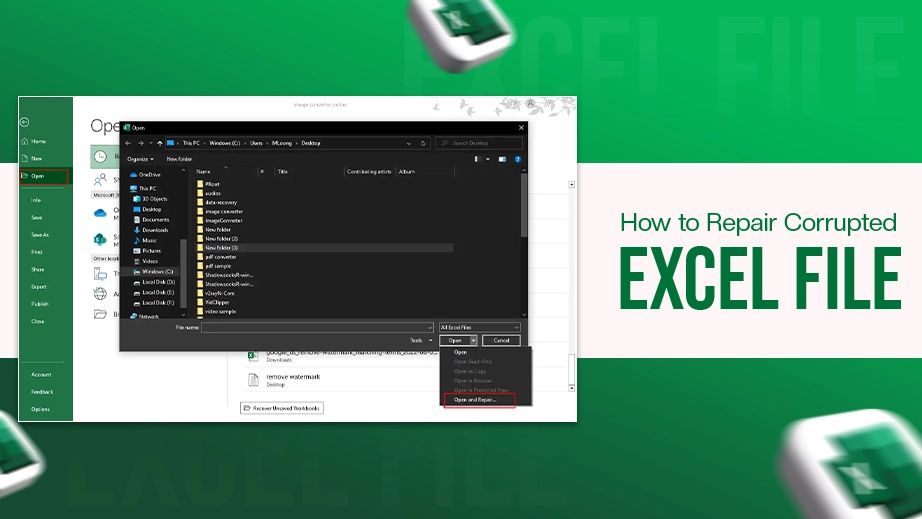The image size is (922, 519).
Task: Click the Users breadcrumb in address bar
Action: point(256,143)
